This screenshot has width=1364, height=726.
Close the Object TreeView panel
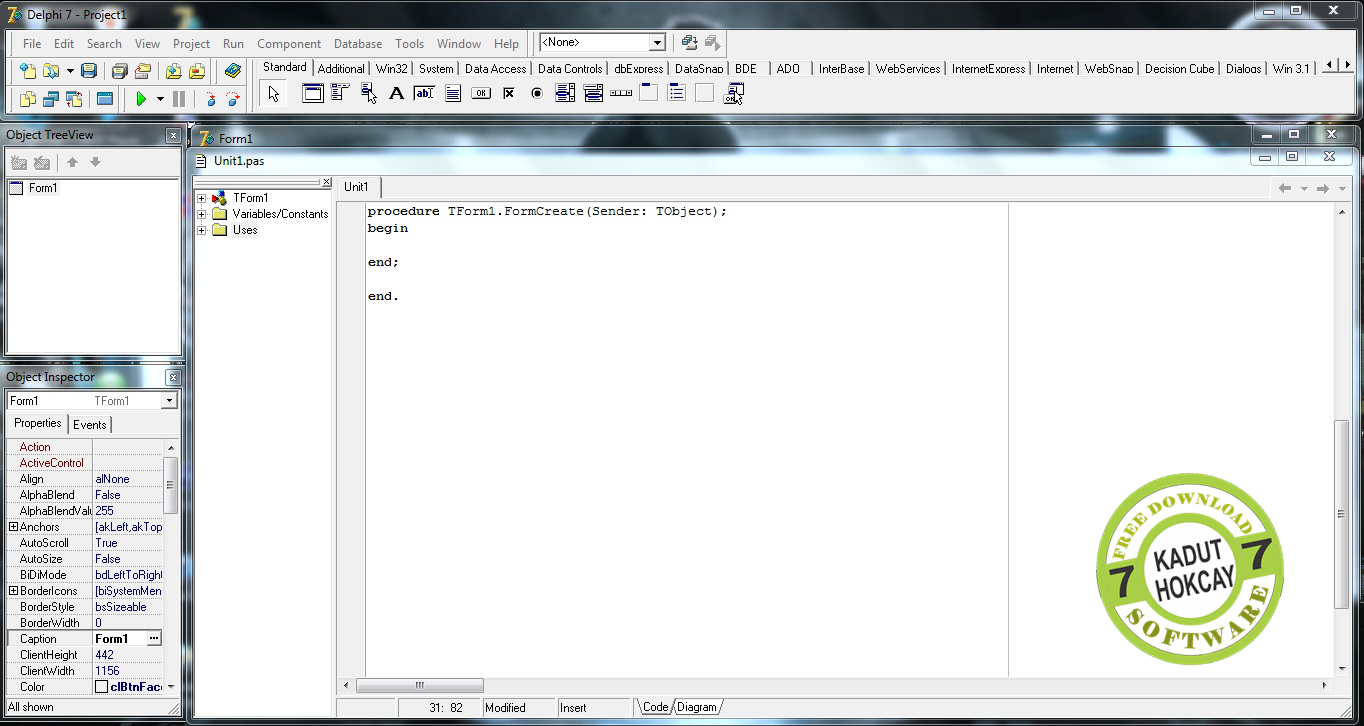pyautogui.click(x=173, y=135)
